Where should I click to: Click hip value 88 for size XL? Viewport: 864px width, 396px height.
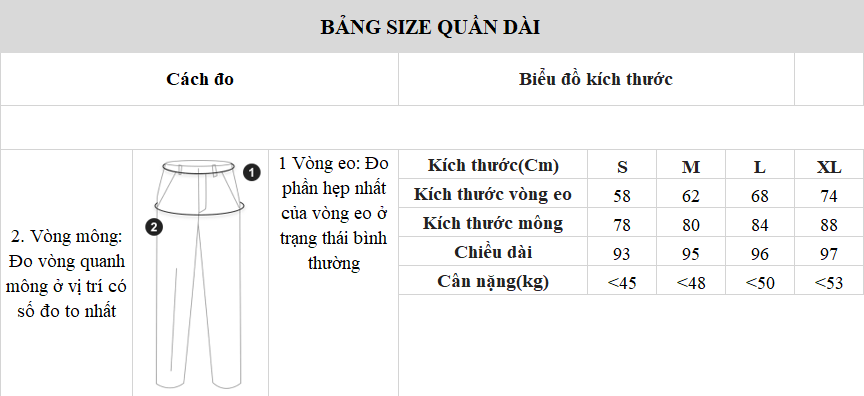coord(829,225)
